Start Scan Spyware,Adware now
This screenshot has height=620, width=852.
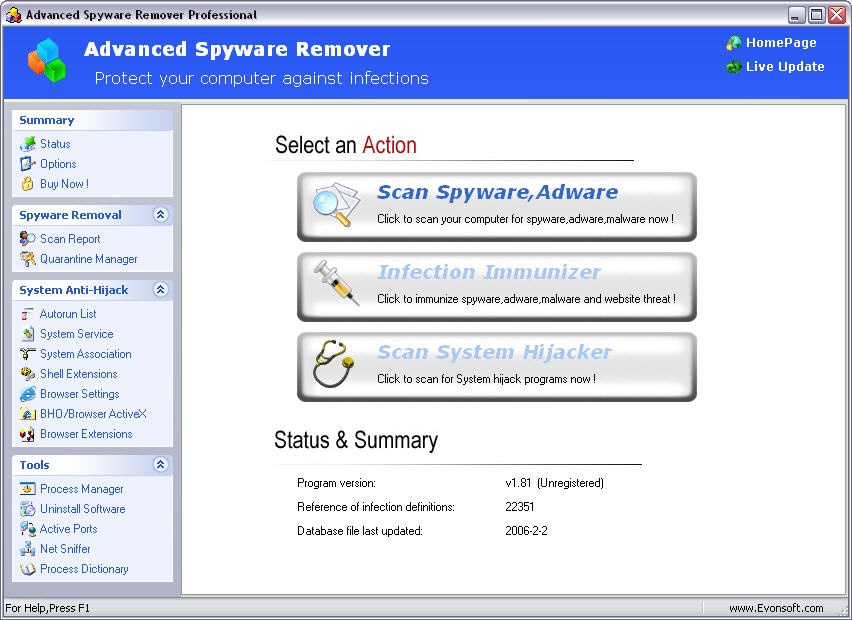[x=497, y=207]
